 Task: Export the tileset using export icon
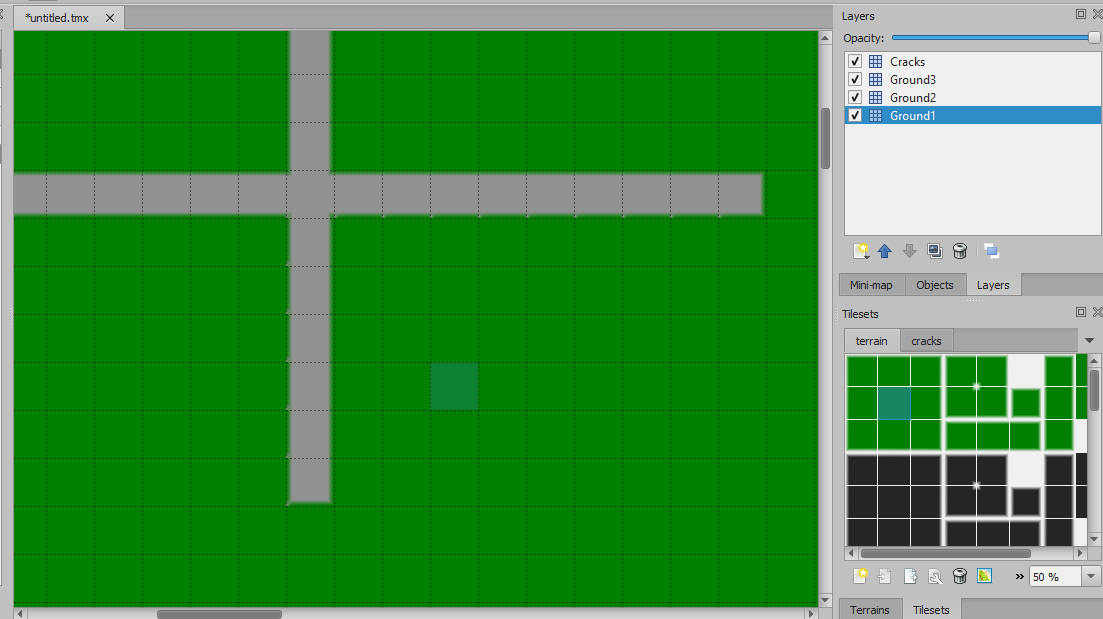[910, 576]
